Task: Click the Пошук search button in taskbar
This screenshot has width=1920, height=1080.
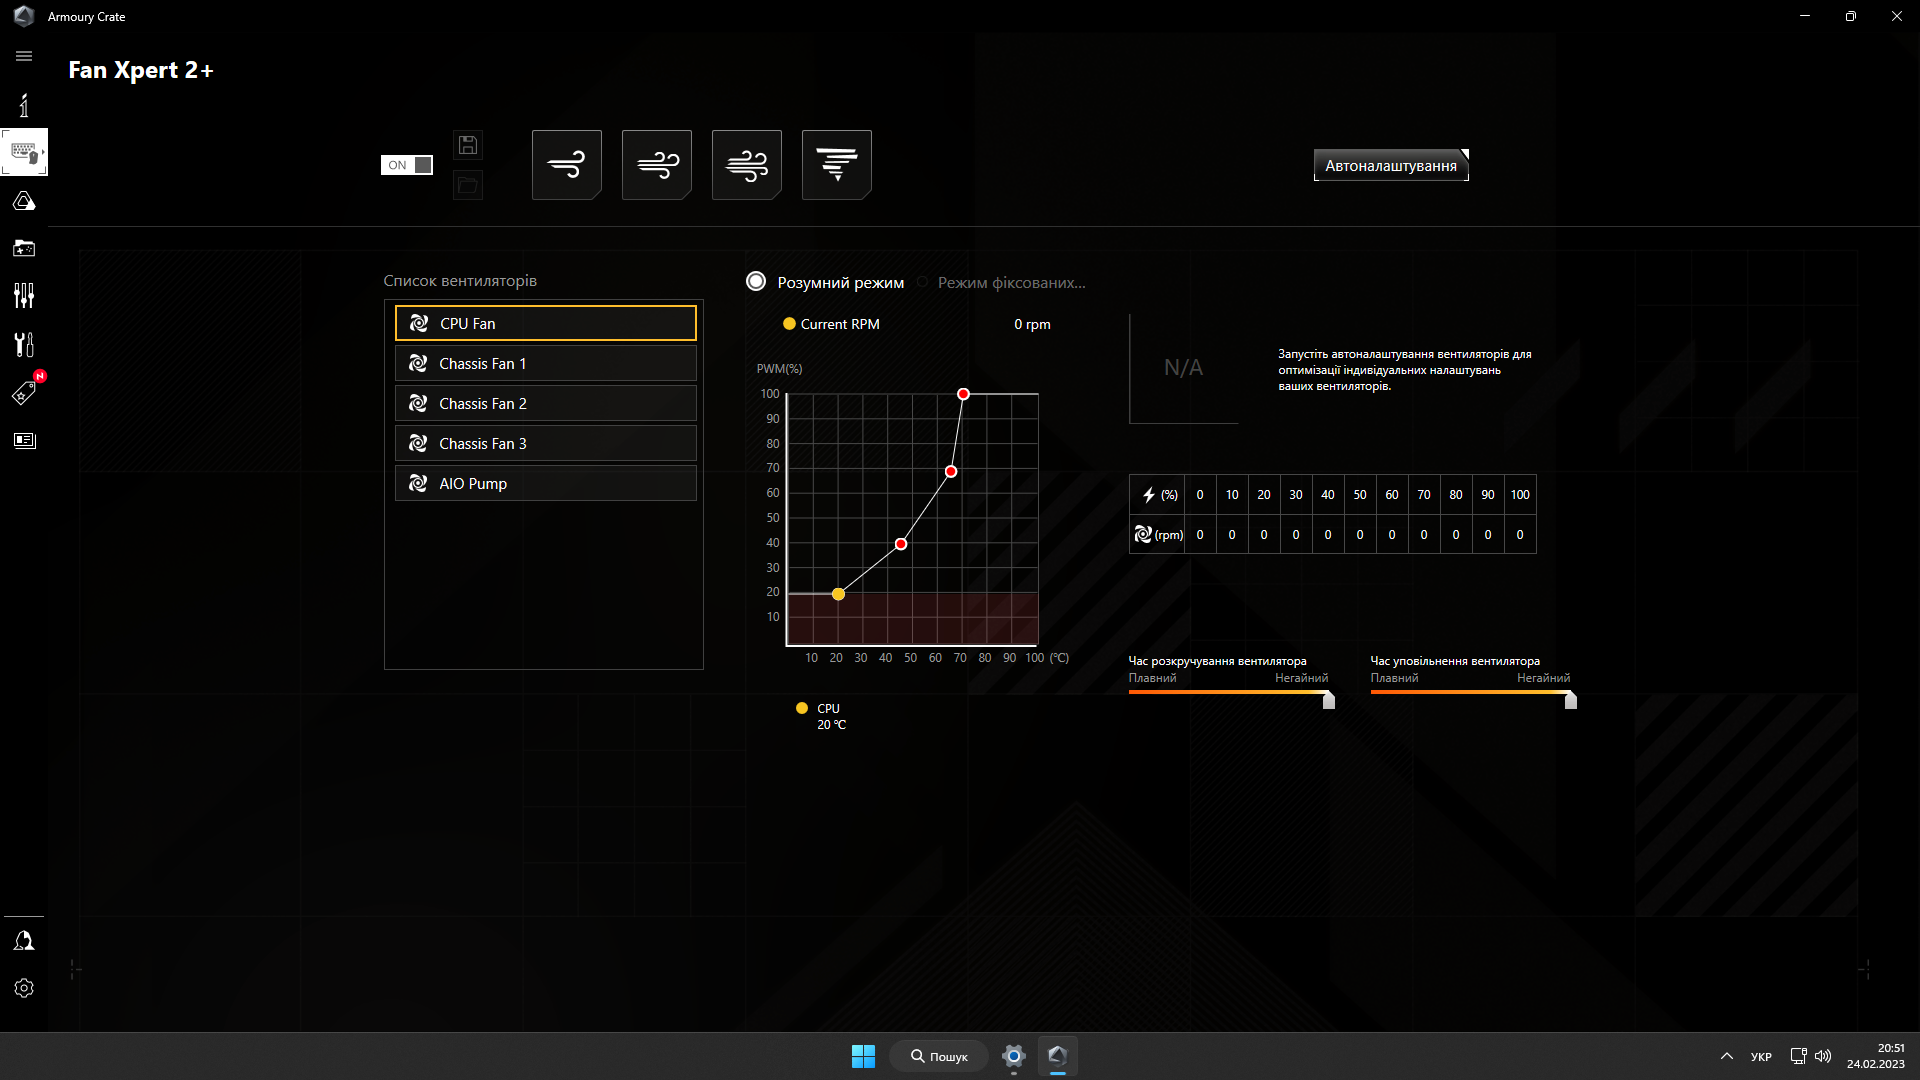Action: coord(938,1056)
